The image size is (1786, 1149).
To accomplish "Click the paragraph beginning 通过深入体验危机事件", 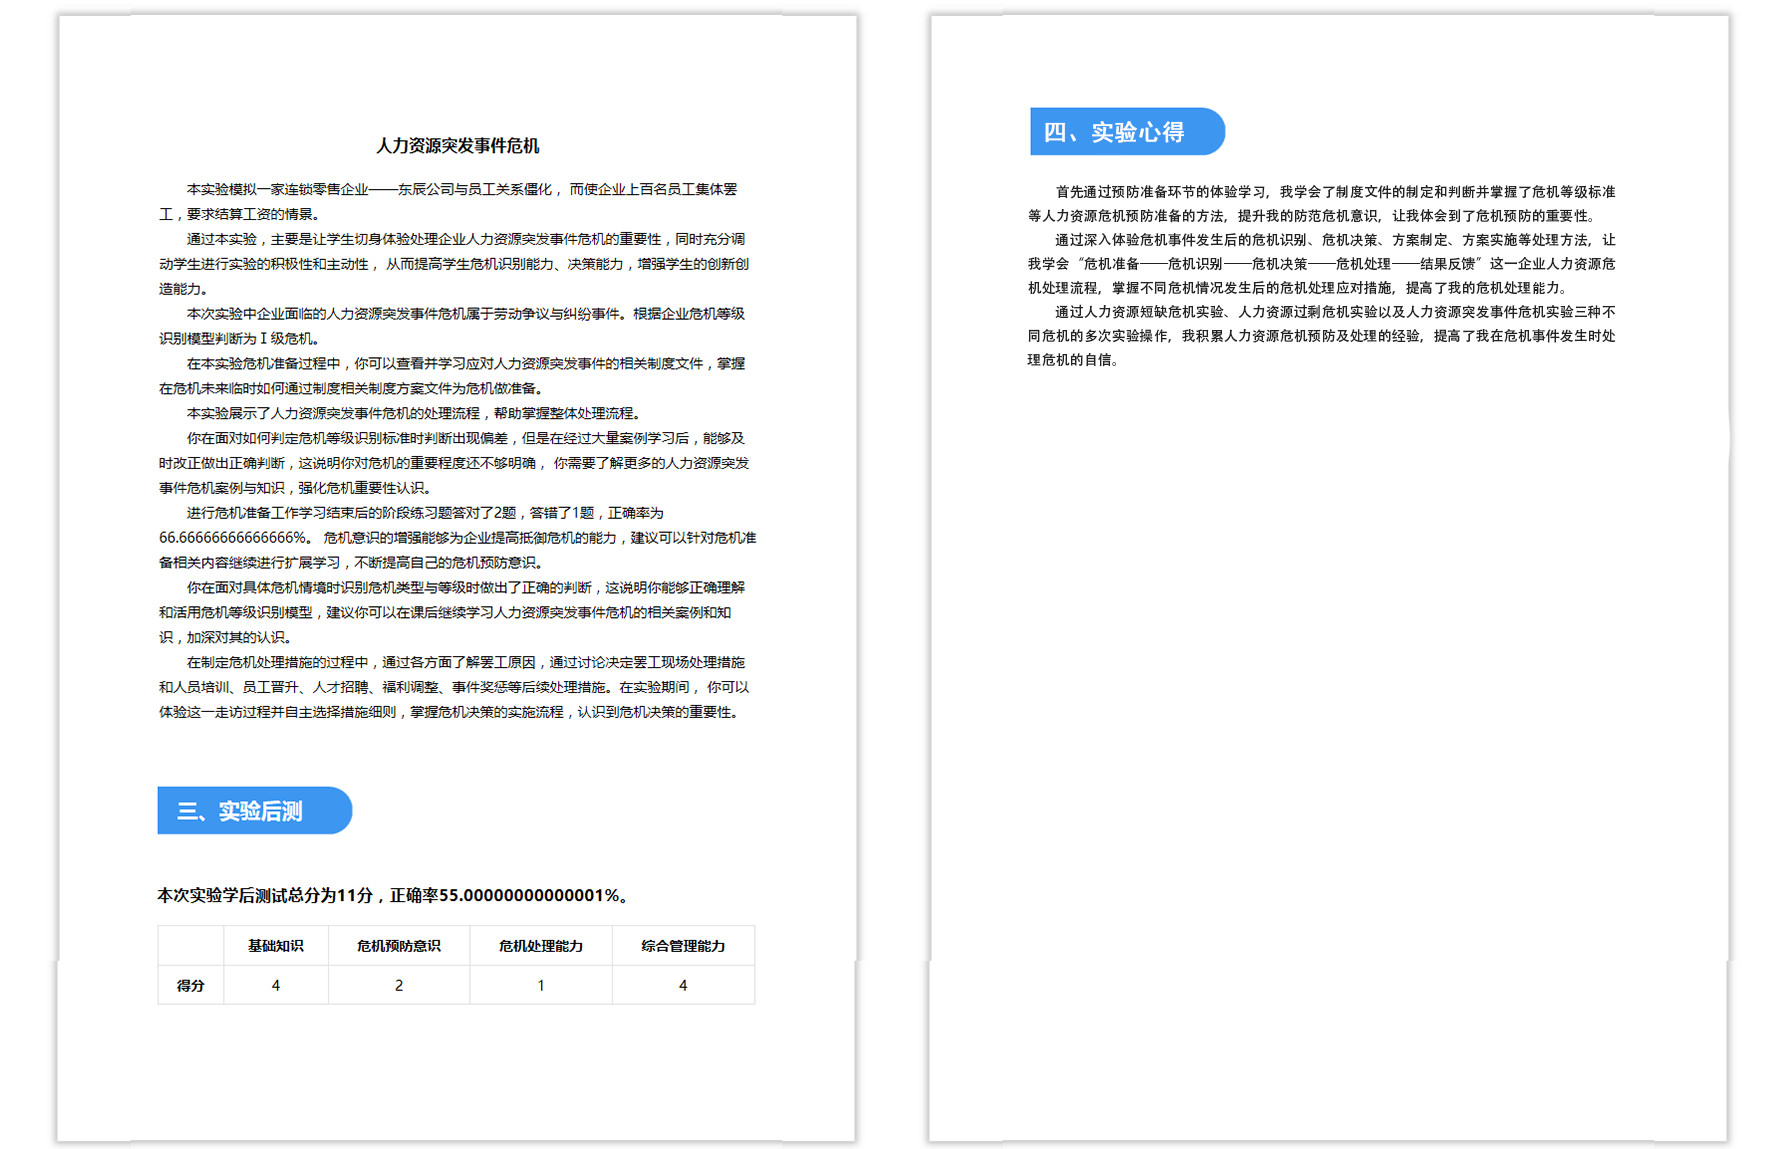I will [1320, 264].
